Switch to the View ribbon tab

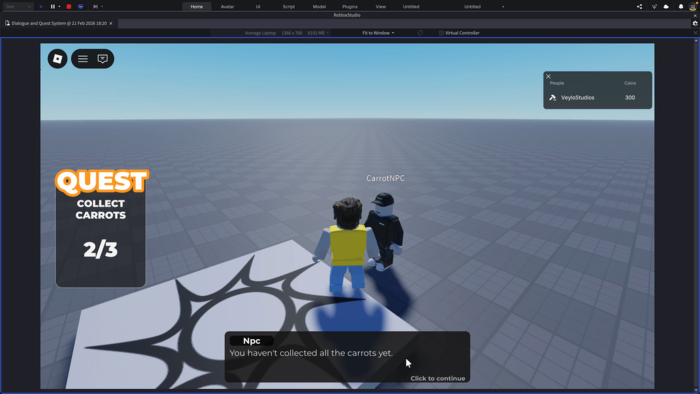[x=380, y=7]
